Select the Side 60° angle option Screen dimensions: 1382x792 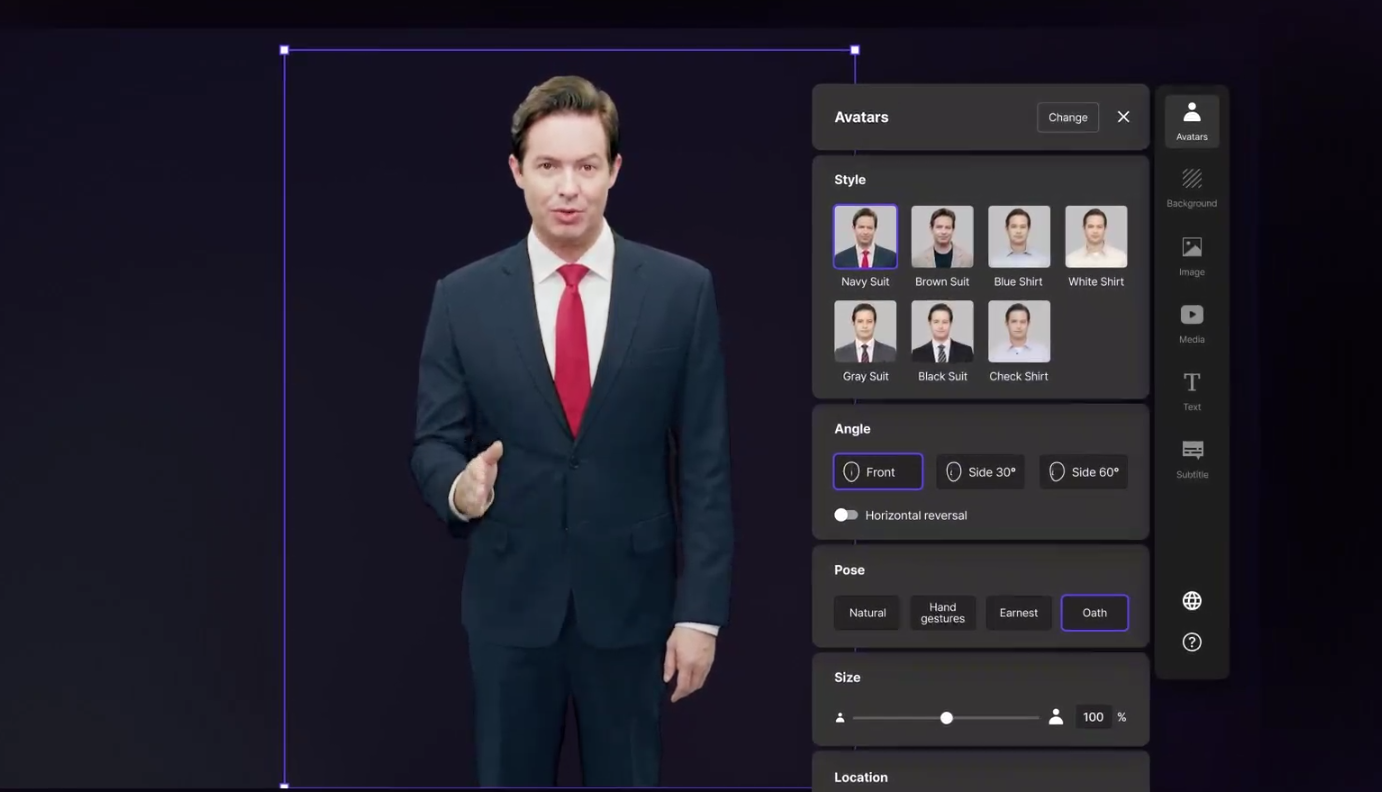coord(1083,472)
